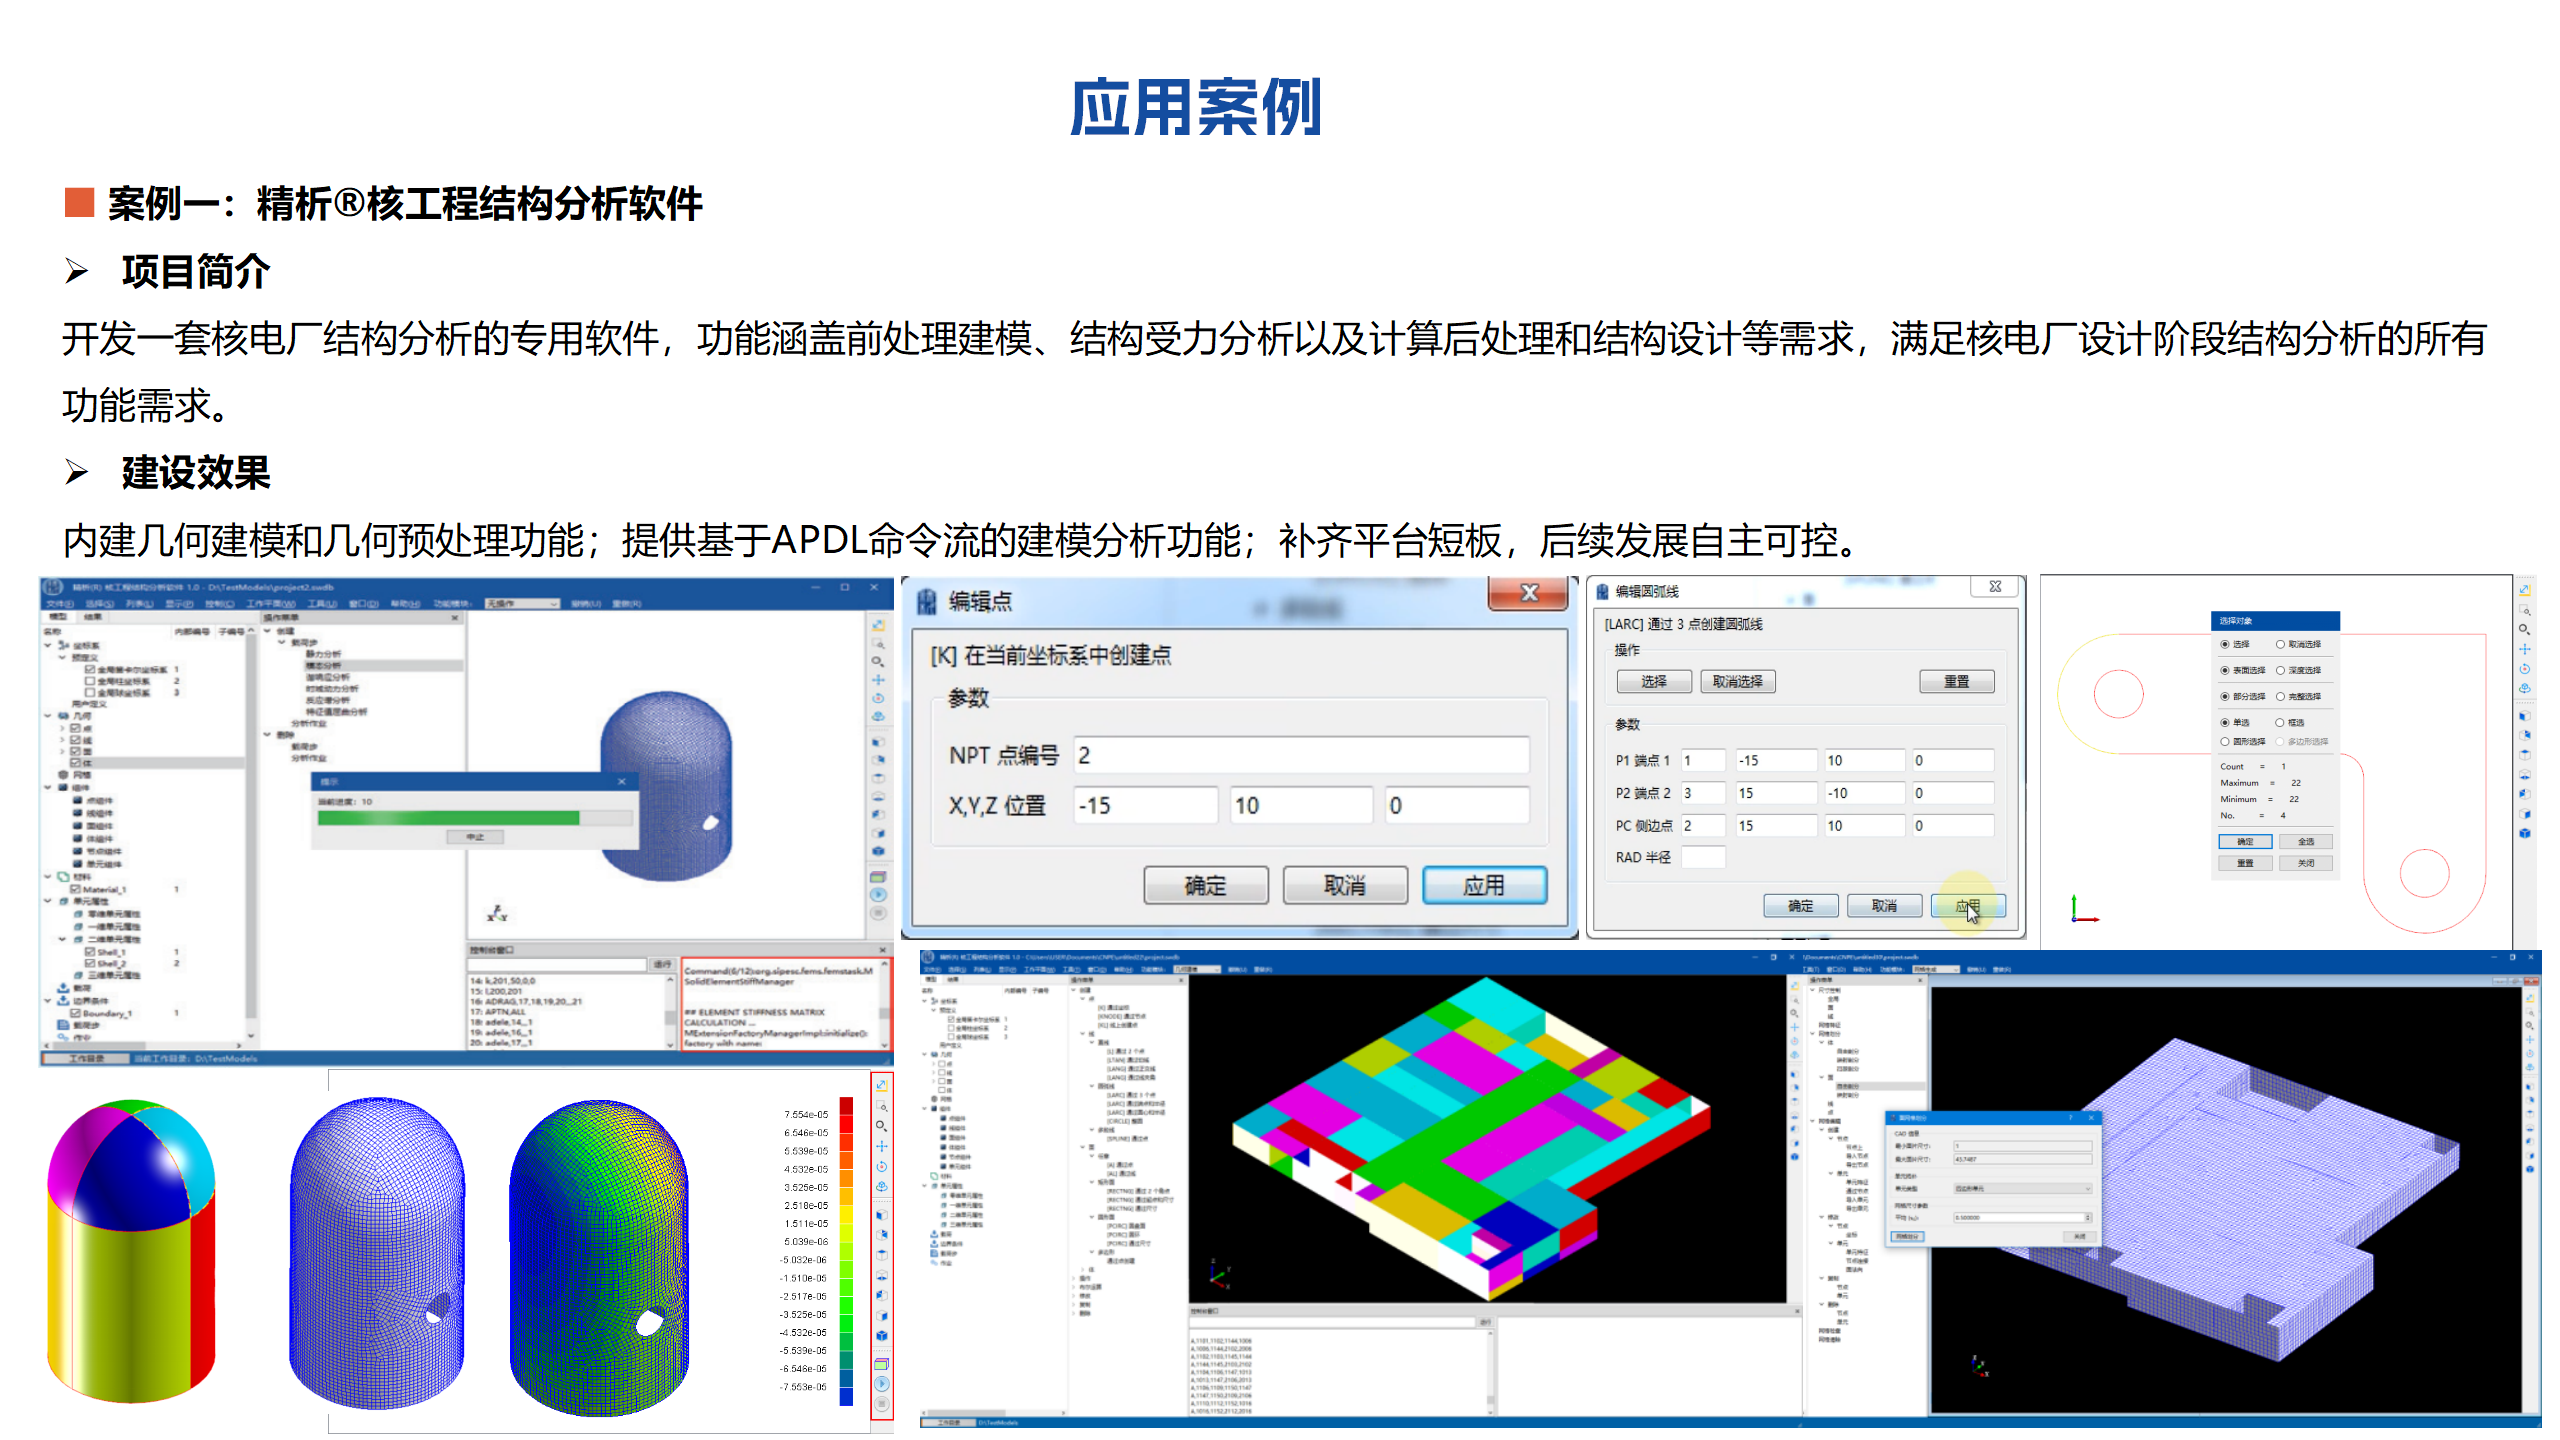Click the fit-view icon in dome viewport toolbar

pyautogui.click(x=878, y=625)
